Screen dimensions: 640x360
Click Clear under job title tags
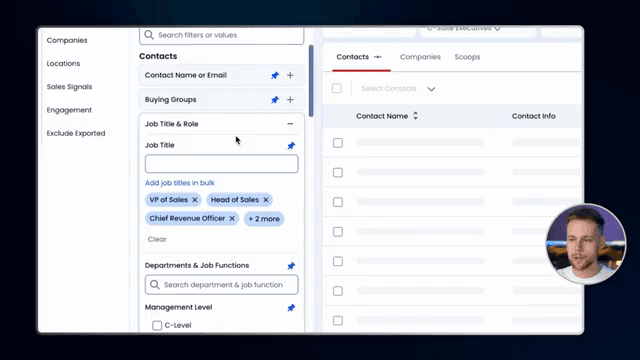(x=157, y=239)
